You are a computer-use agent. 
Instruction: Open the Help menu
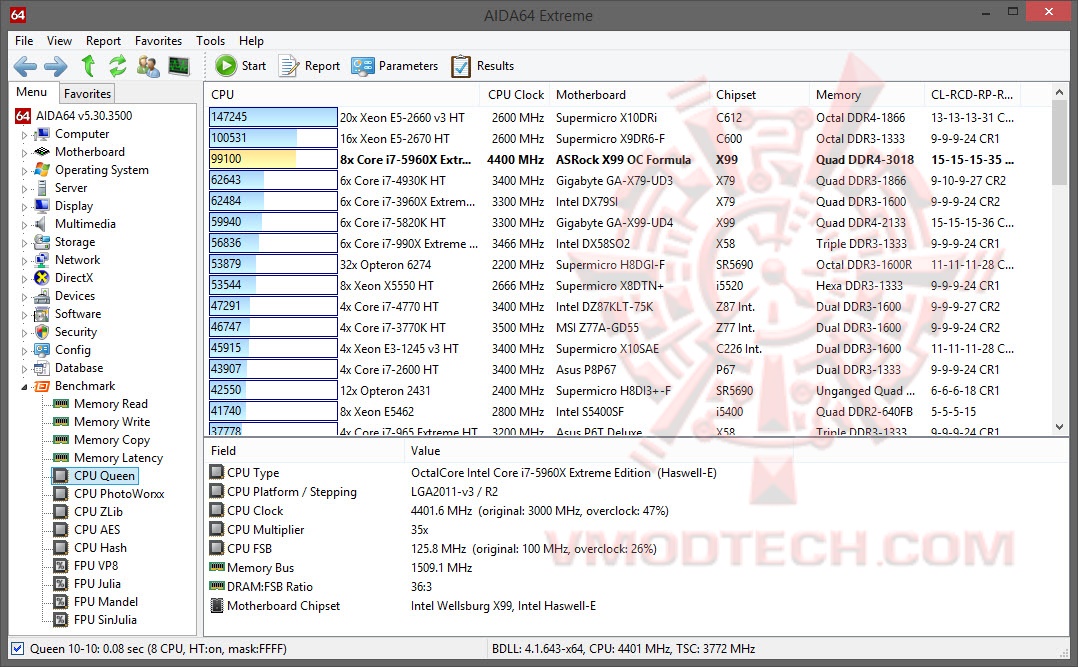[251, 41]
